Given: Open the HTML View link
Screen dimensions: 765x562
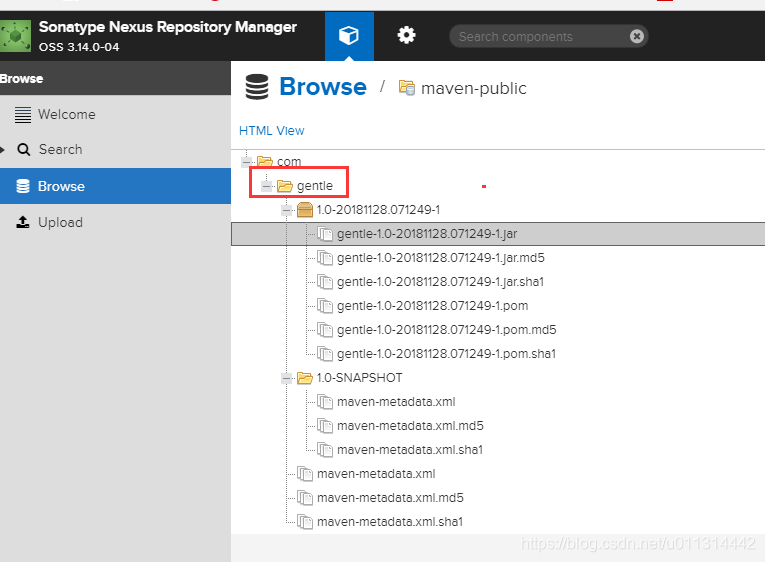Looking at the screenshot, I should [272, 131].
